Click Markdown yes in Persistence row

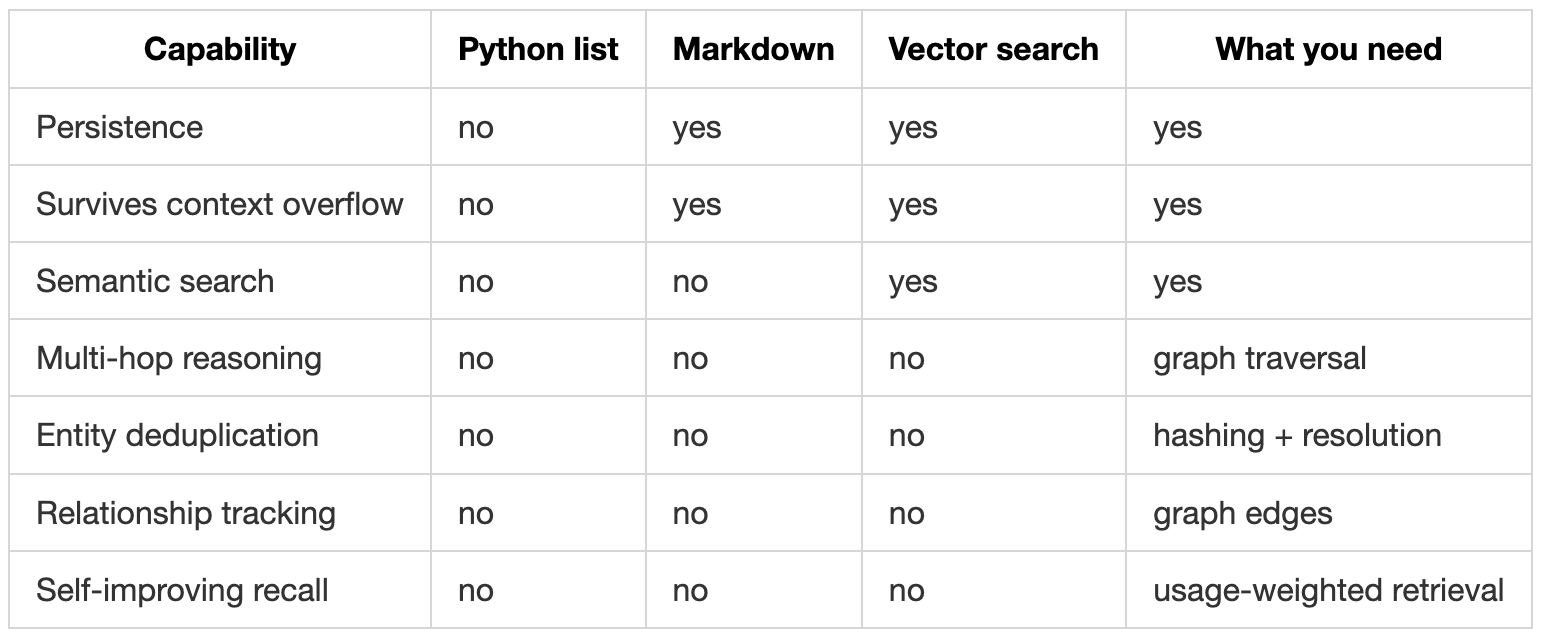click(697, 128)
